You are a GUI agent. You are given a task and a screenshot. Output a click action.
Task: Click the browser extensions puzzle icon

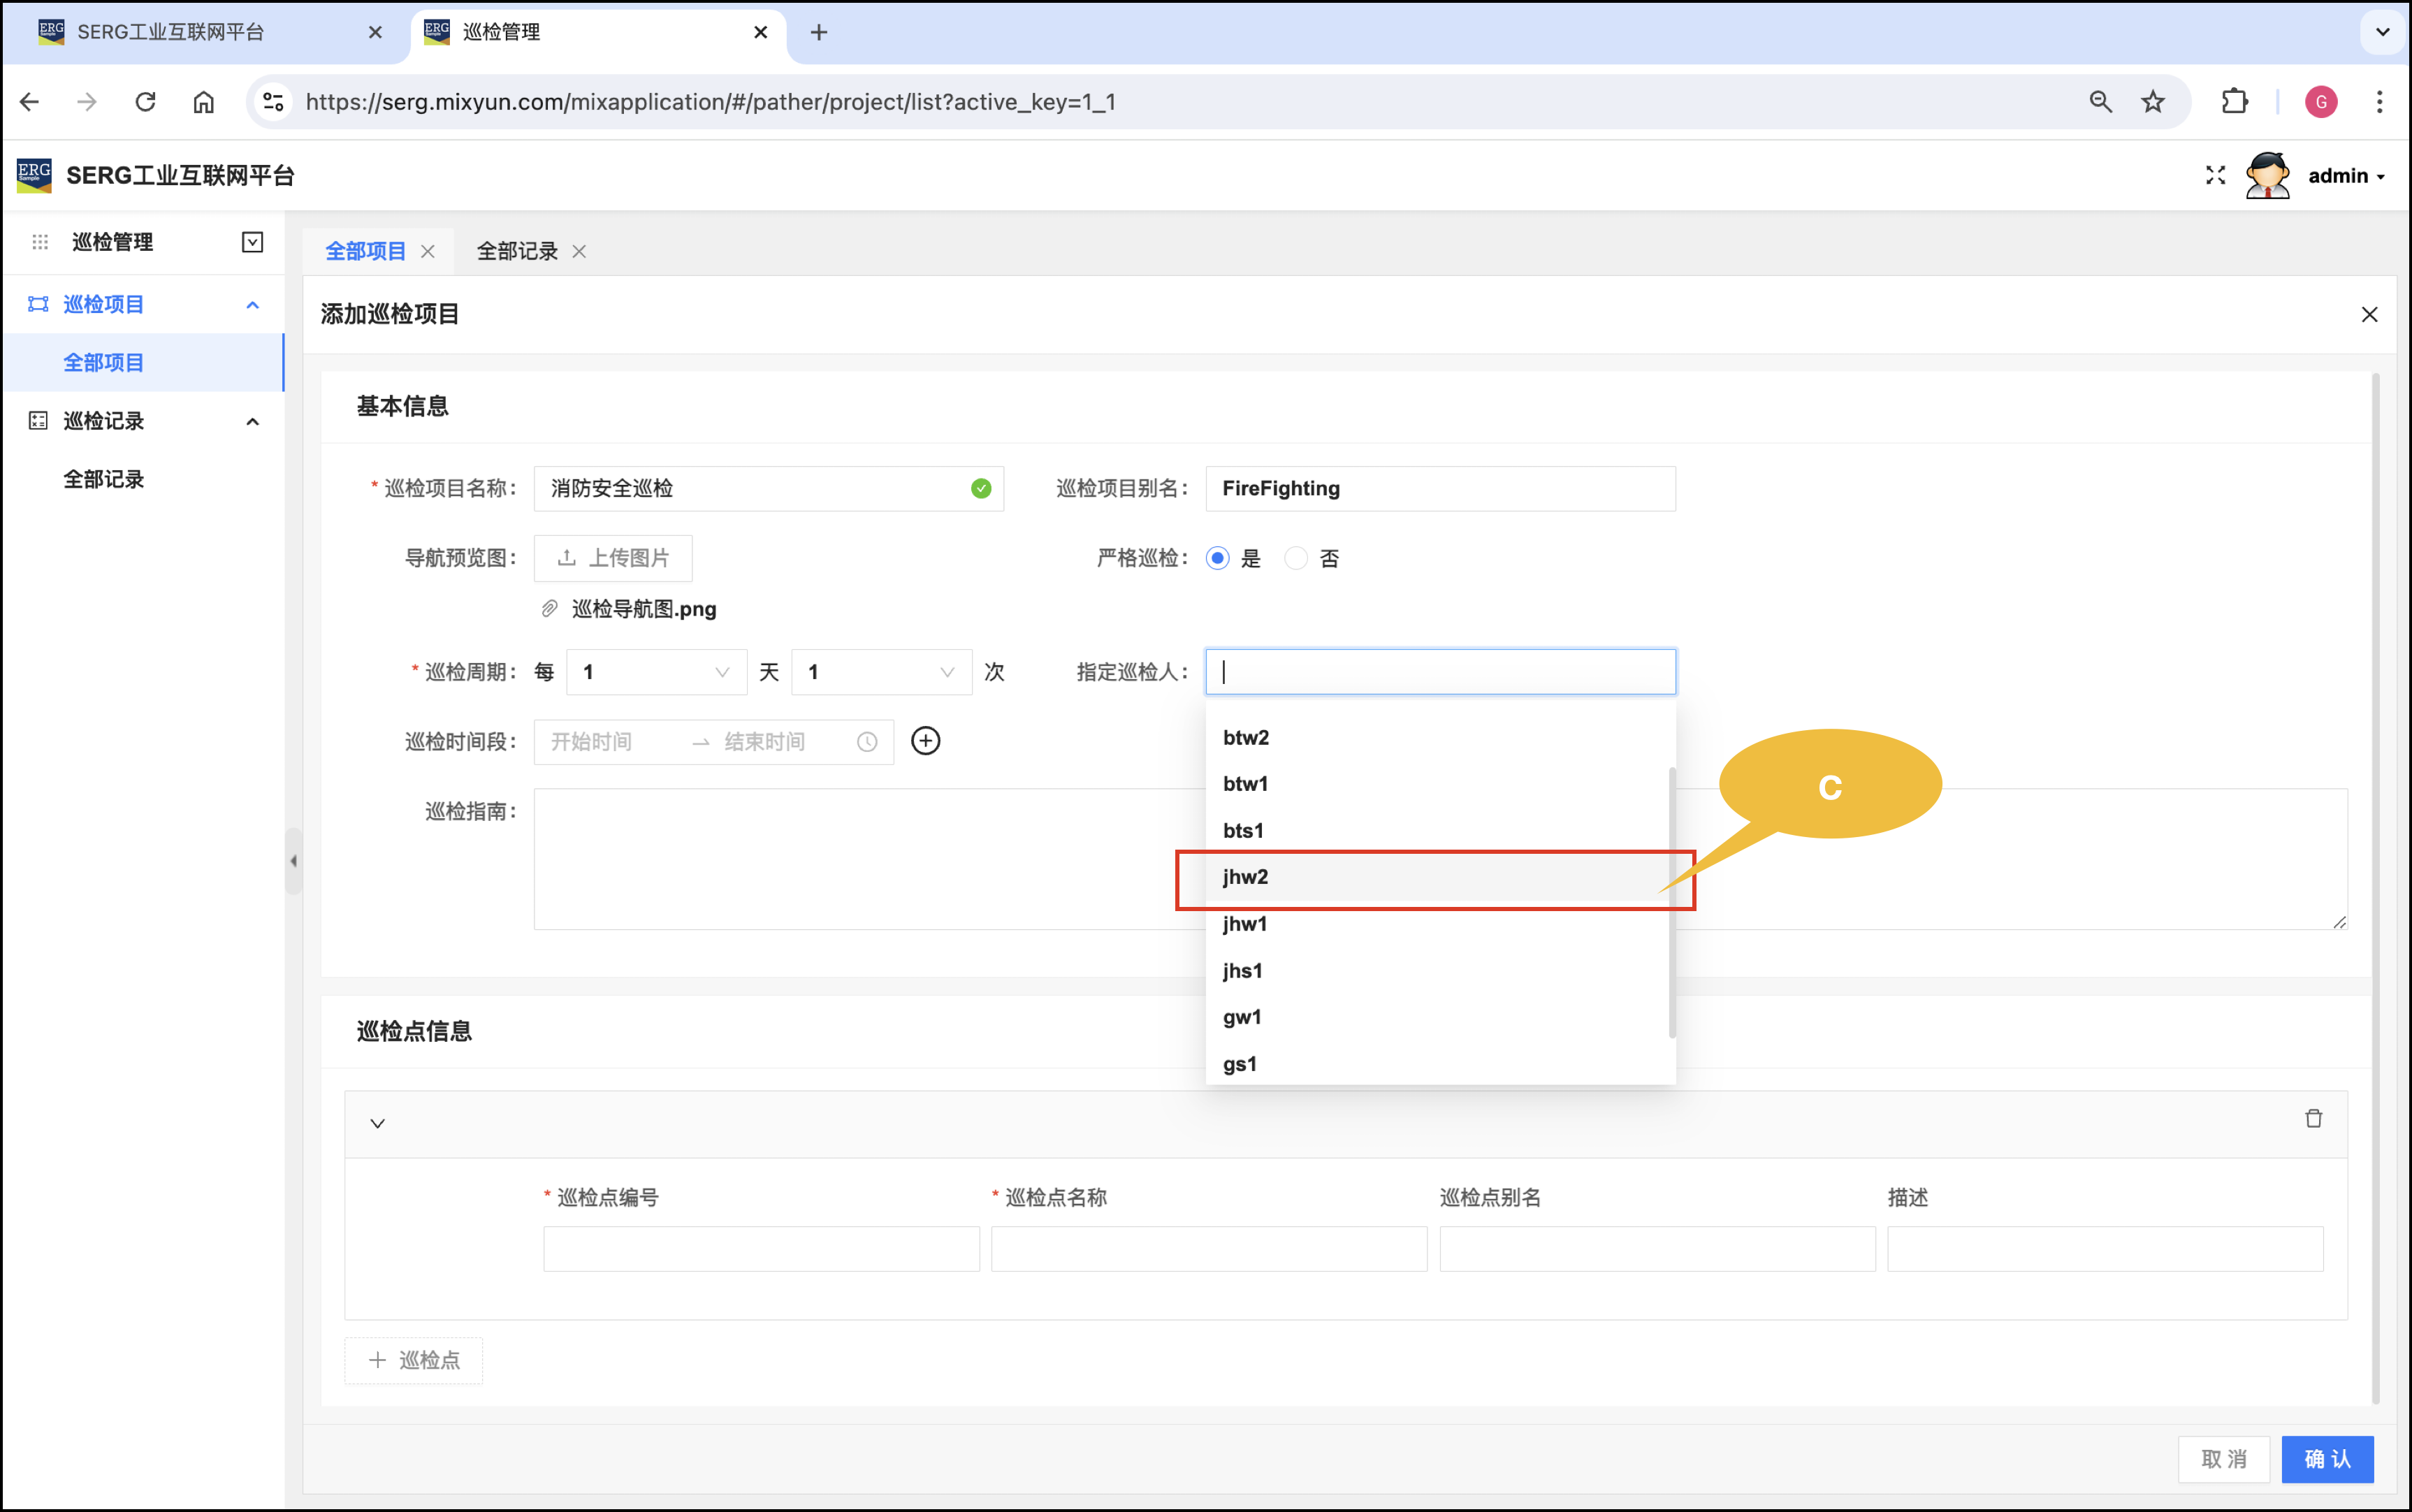click(2234, 101)
